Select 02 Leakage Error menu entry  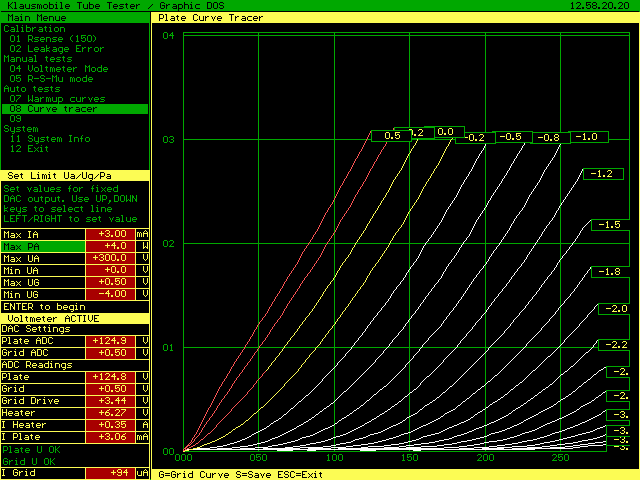pos(57,49)
